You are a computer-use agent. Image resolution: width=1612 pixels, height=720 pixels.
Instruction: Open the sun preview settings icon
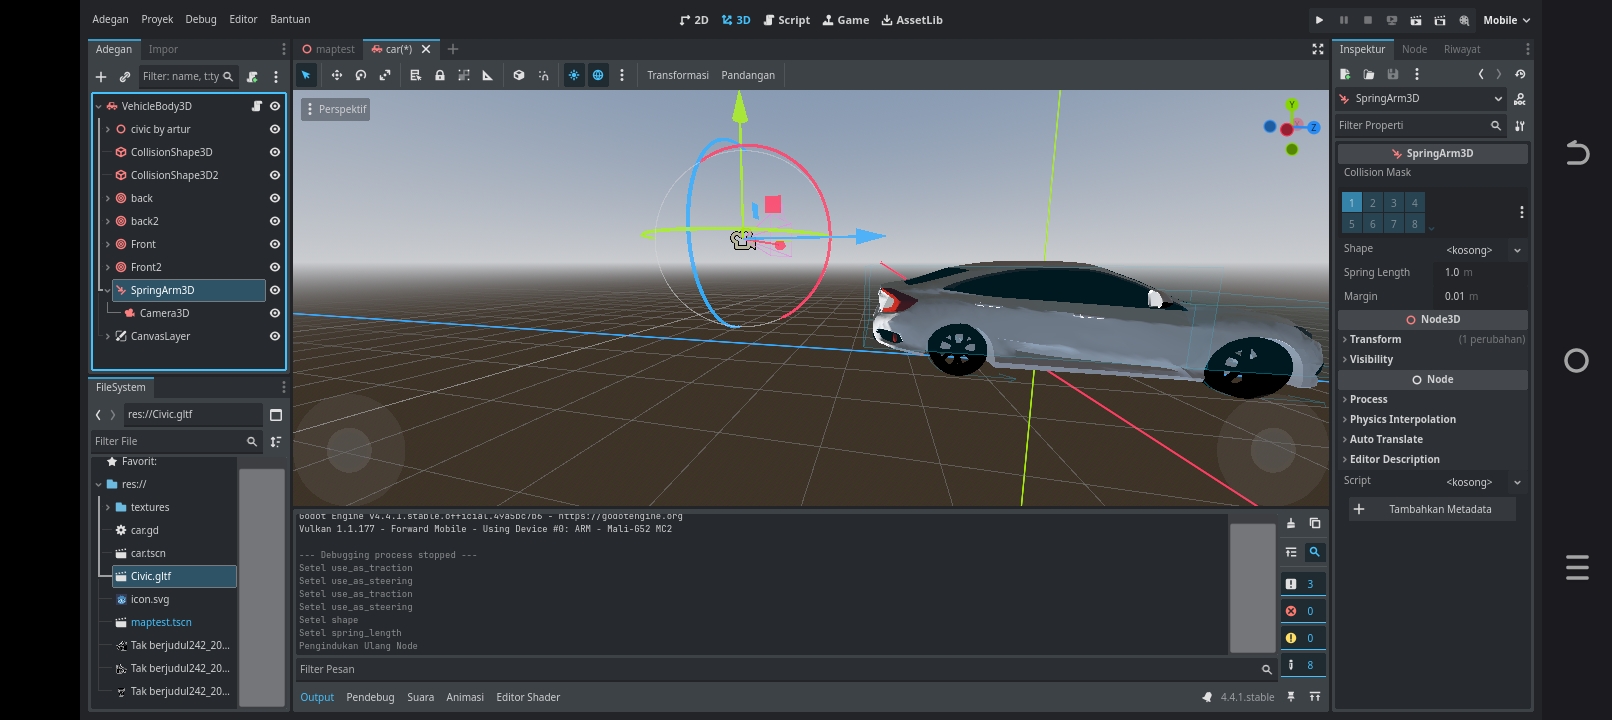pyautogui.click(x=574, y=75)
